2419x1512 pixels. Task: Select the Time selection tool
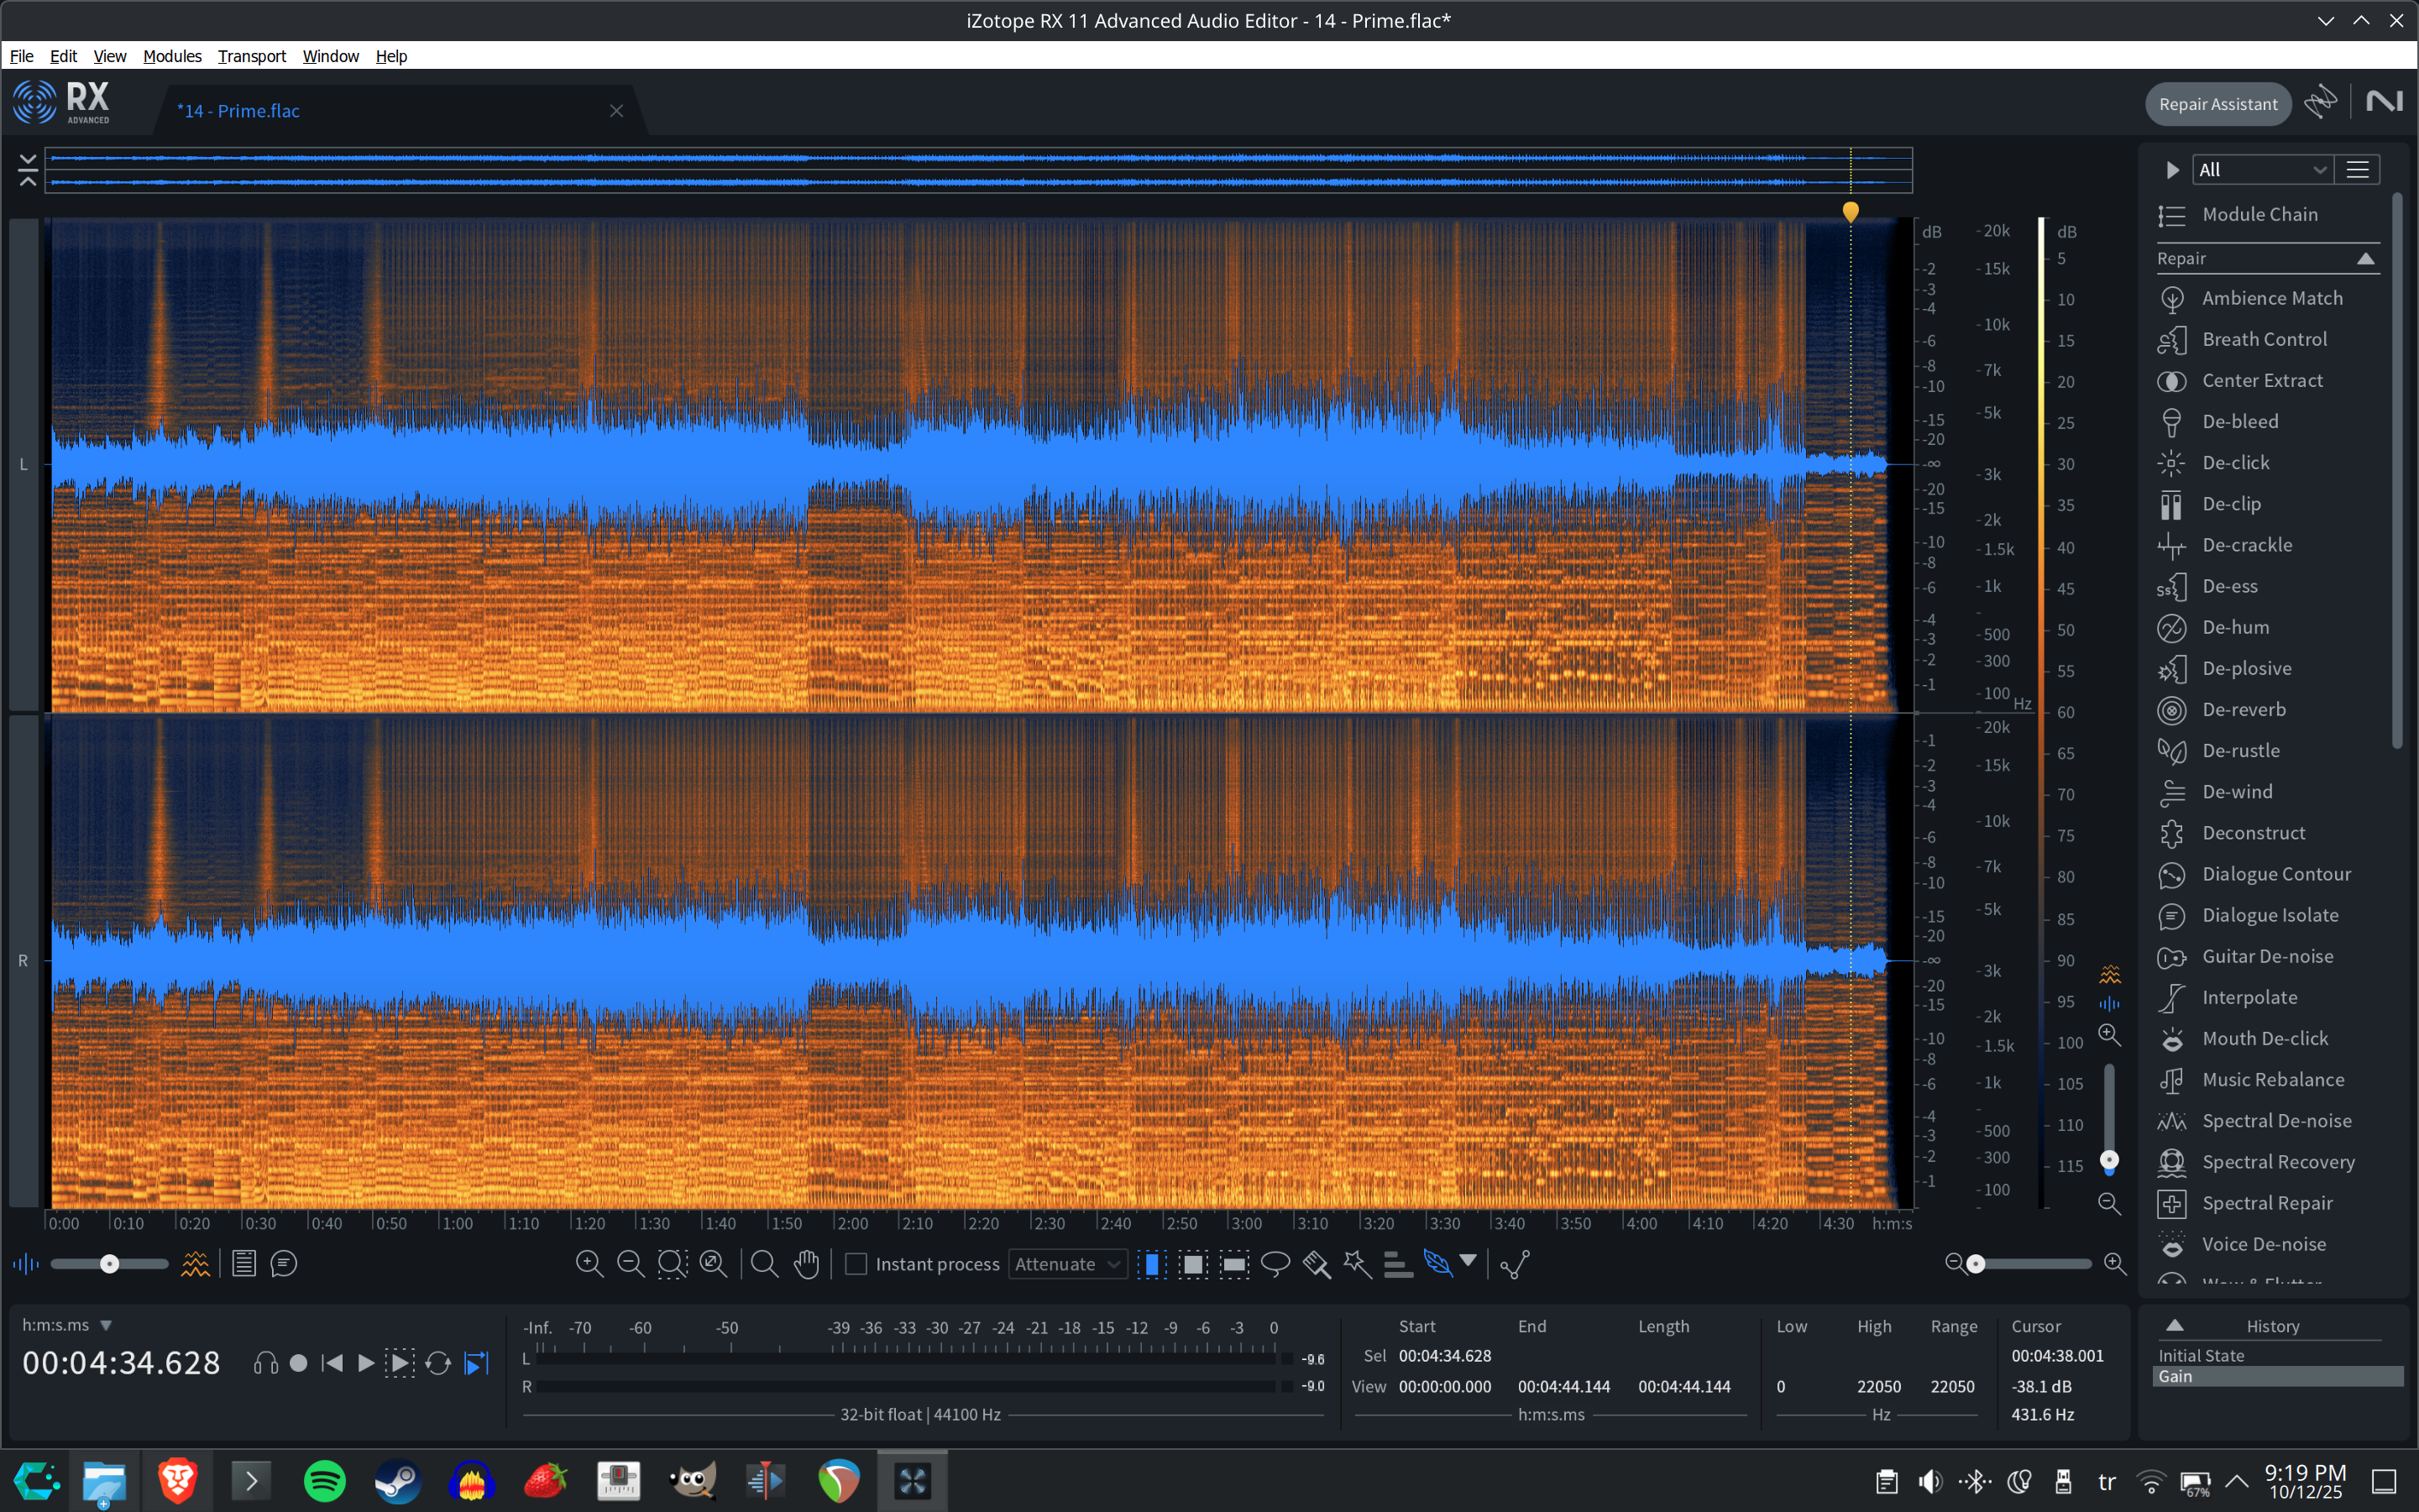1152,1264
